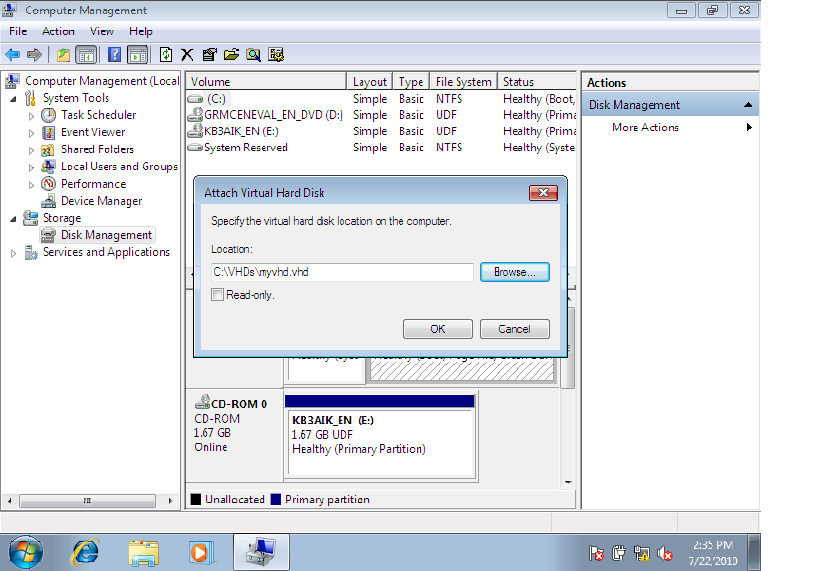Select the GRMCENEVAL_EN_DVD (D:) volume row

pos(381,115)
